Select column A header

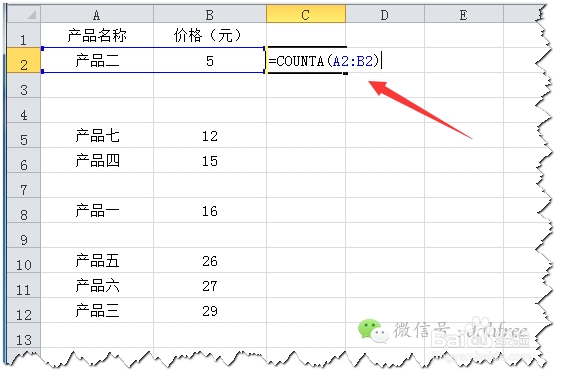click(x=97, y=15)
